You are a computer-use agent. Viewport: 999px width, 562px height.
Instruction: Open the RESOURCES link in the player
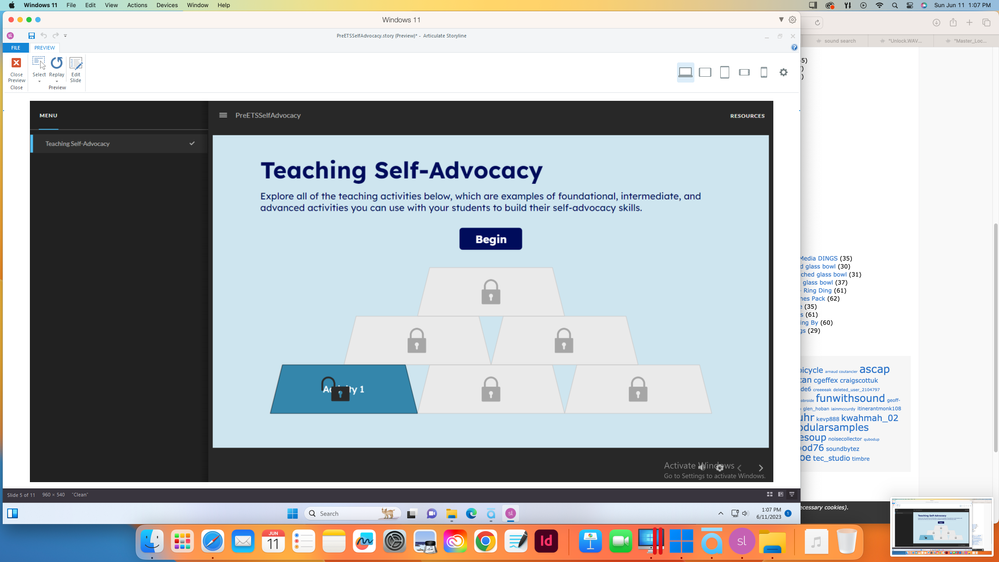click(747, 116)
